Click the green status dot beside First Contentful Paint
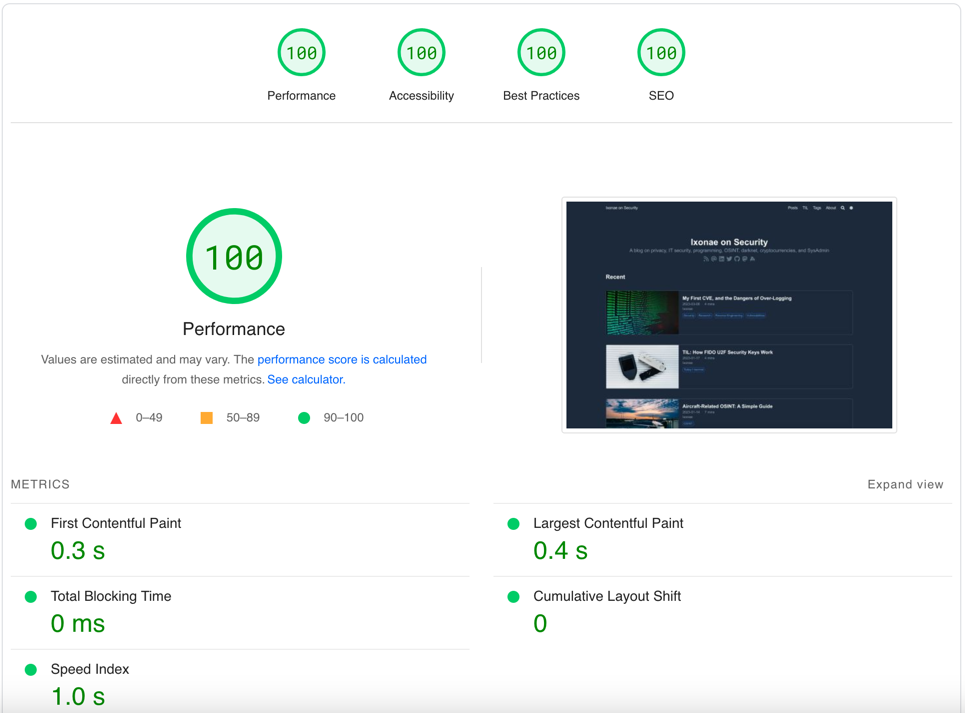This screenshot has width=965, height=713. (31, 523)
